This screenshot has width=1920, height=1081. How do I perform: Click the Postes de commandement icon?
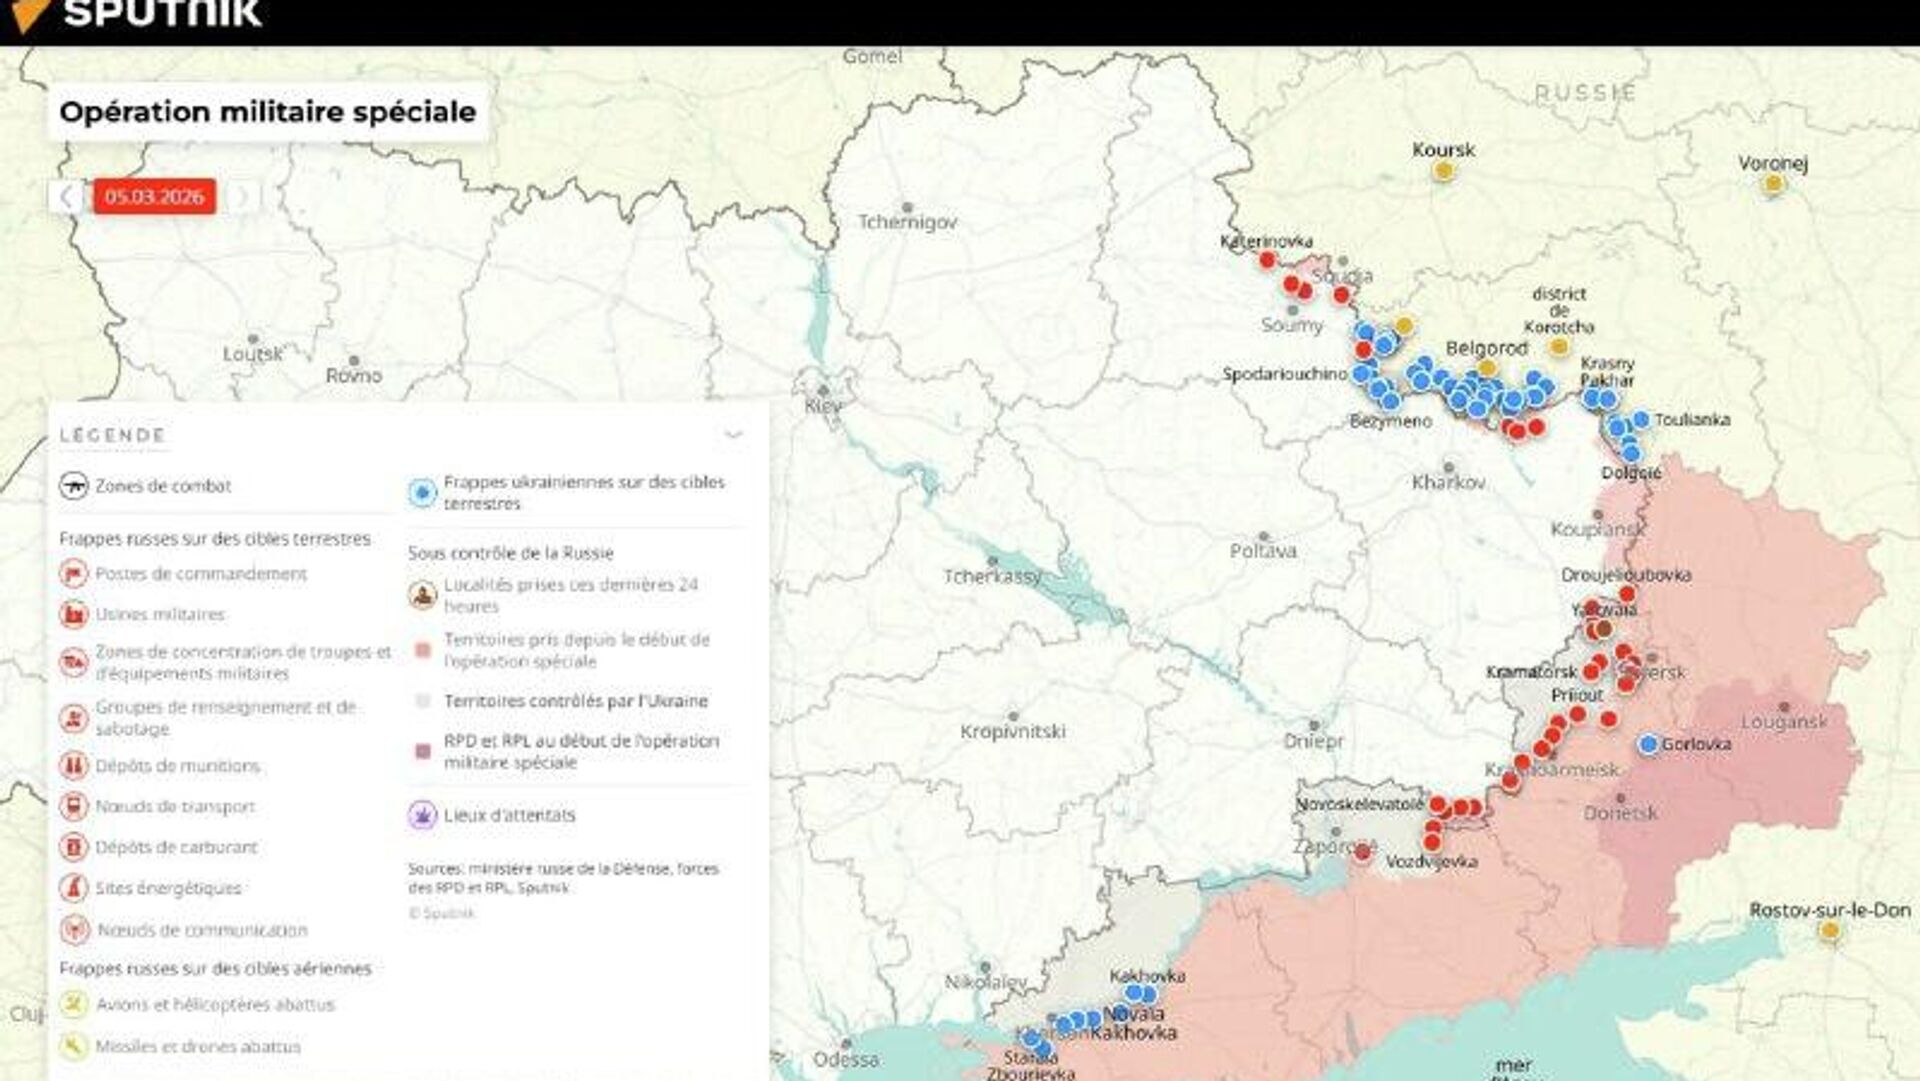click(x=73, y=574)
